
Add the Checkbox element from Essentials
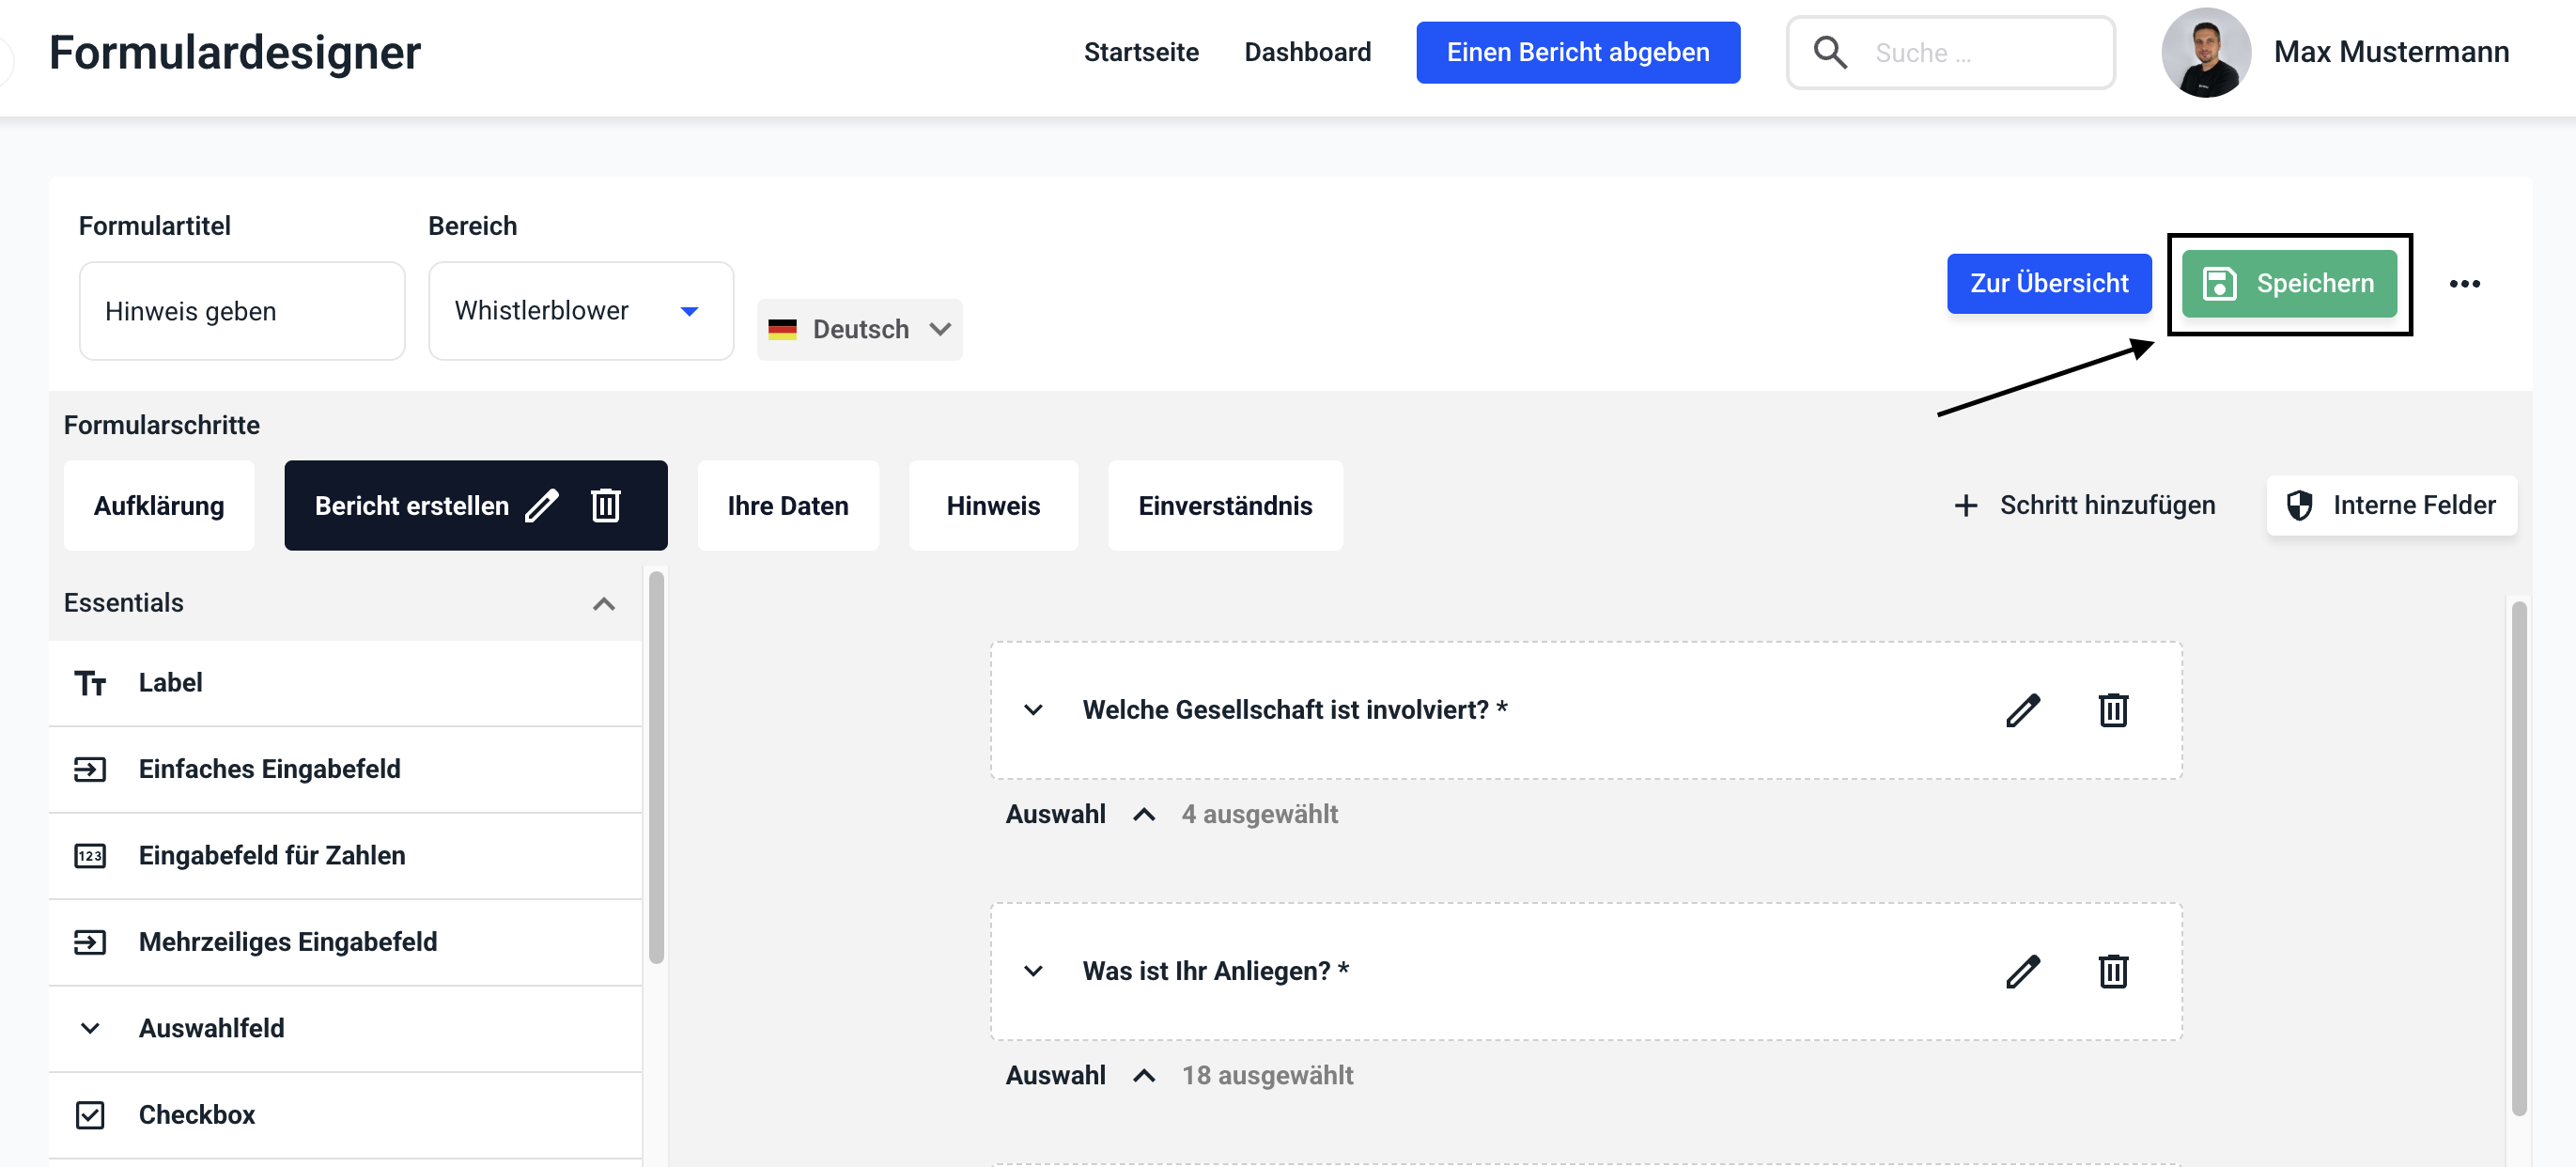[x=196, y=1114]
